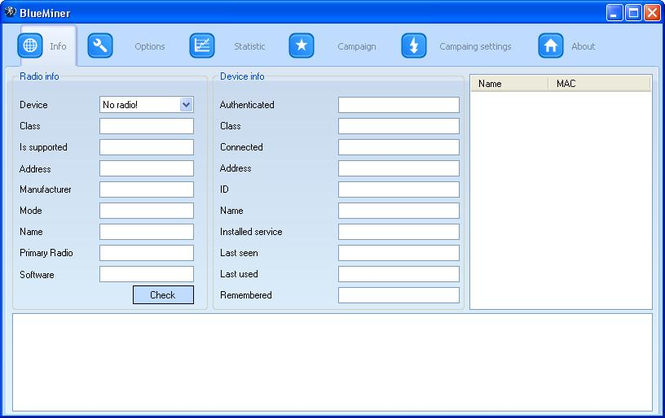The image size is (665, 418).
Task: Click the Device info group label
Action: (242, 76)
